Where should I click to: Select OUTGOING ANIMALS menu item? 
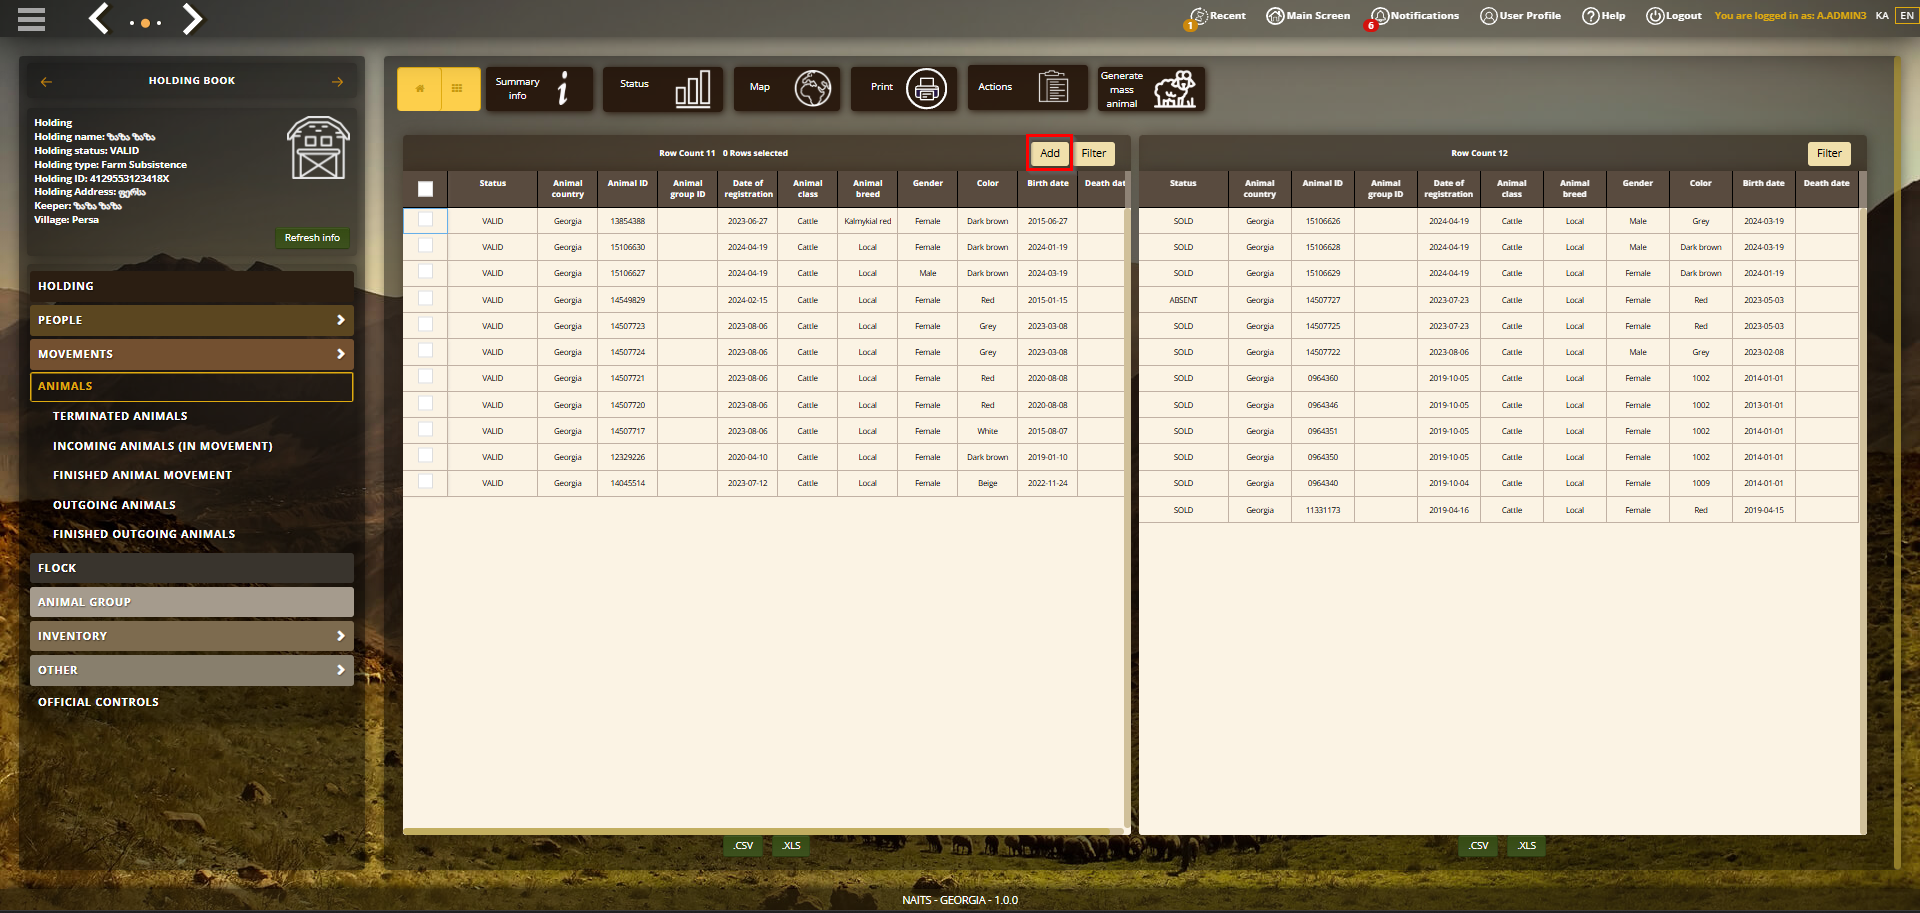[x=114, y=505]
